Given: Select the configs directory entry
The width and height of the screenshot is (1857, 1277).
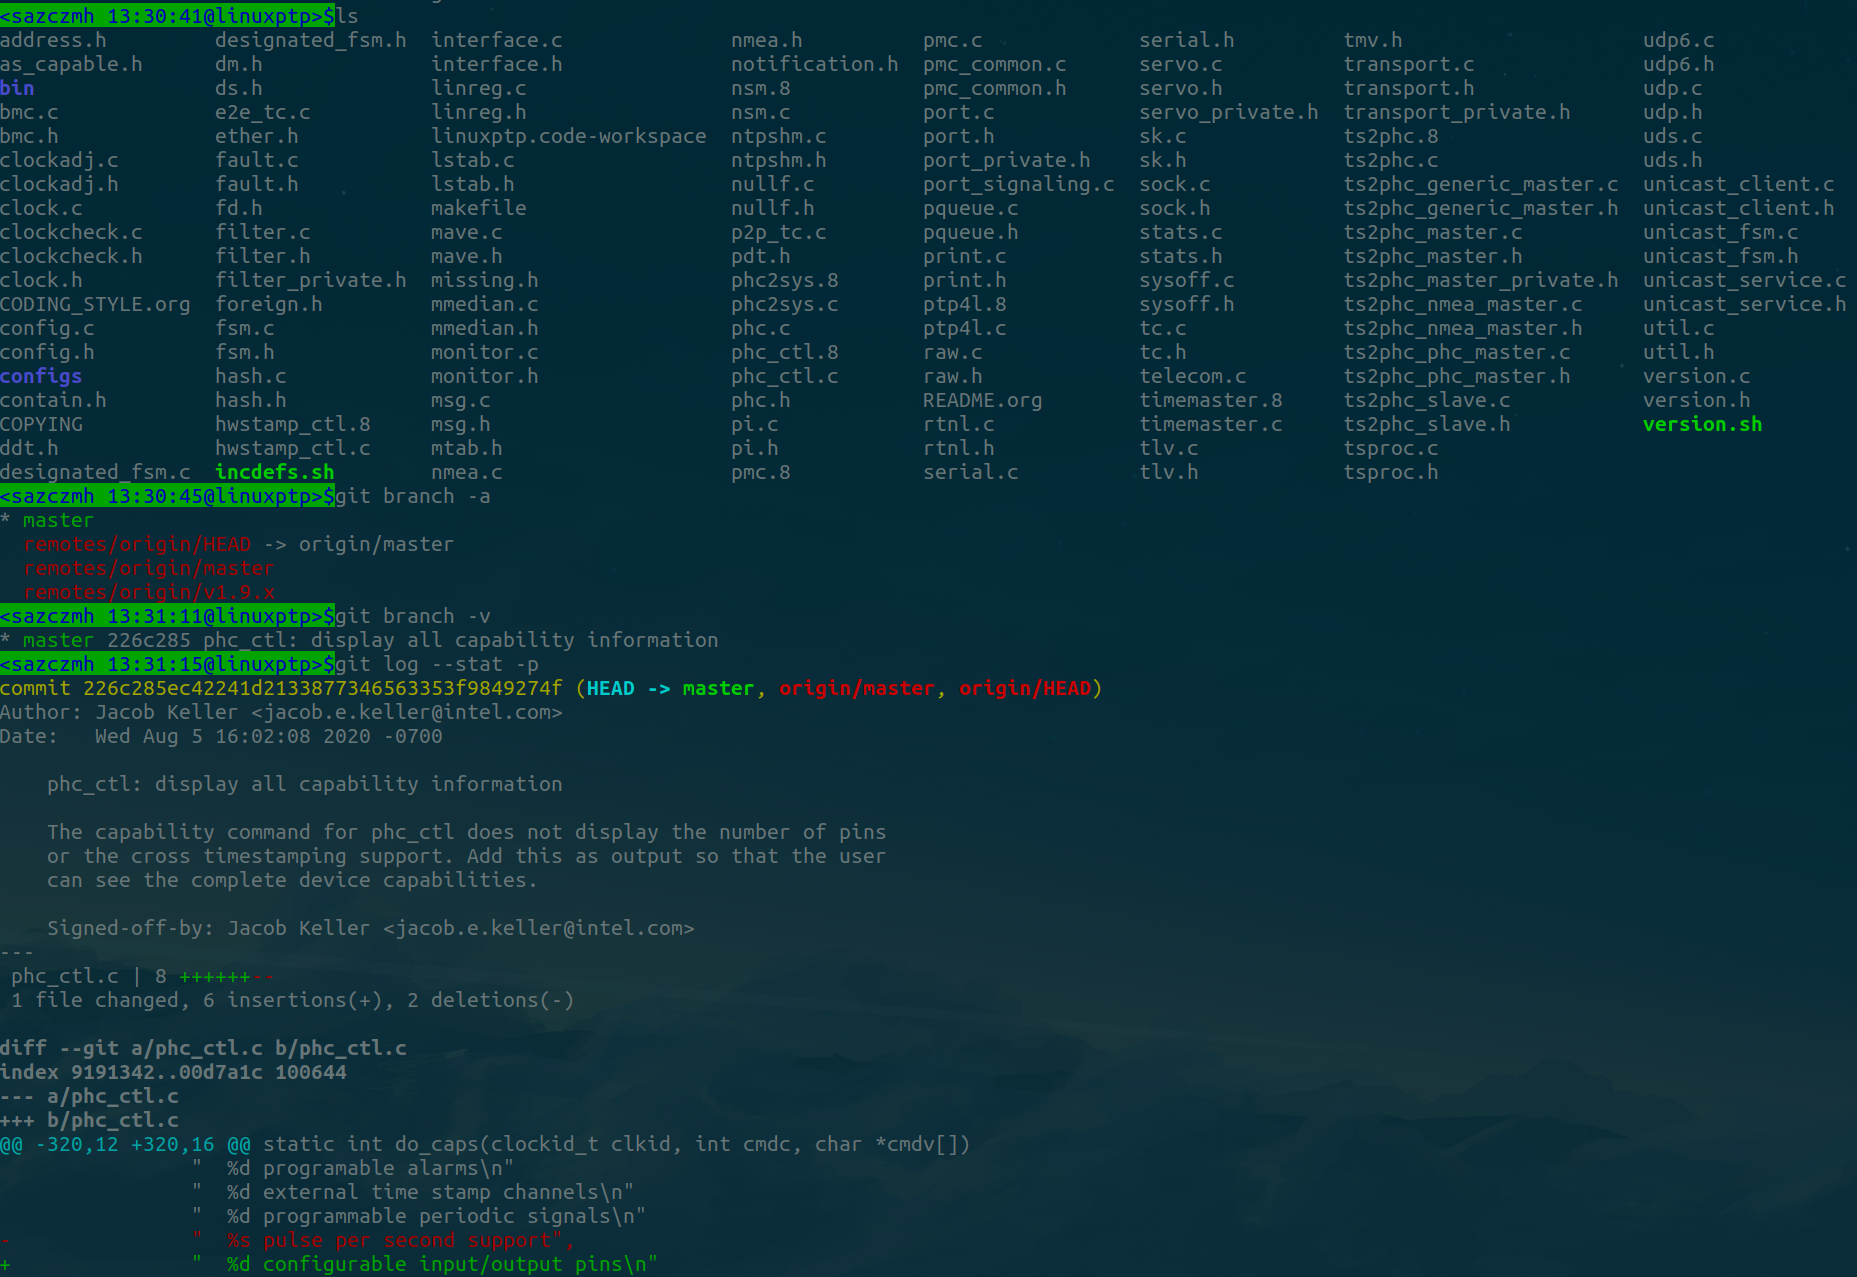Looking at the screenshot, I should click(41, 376).
